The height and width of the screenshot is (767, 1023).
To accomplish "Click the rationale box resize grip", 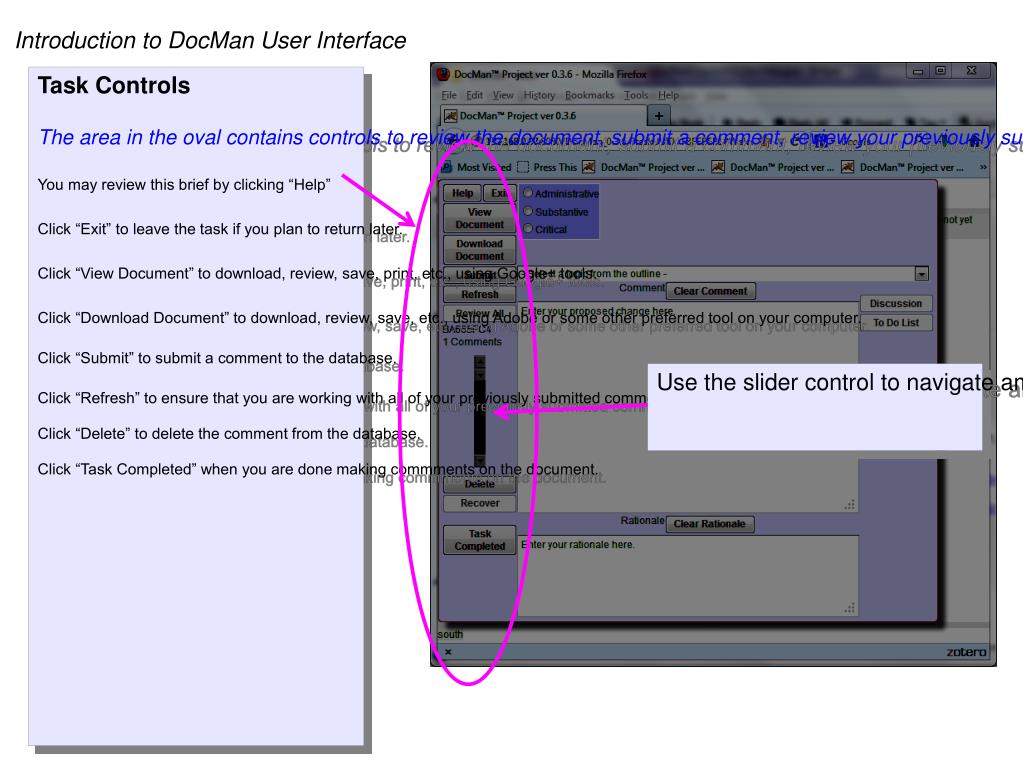I will [849, 608].
